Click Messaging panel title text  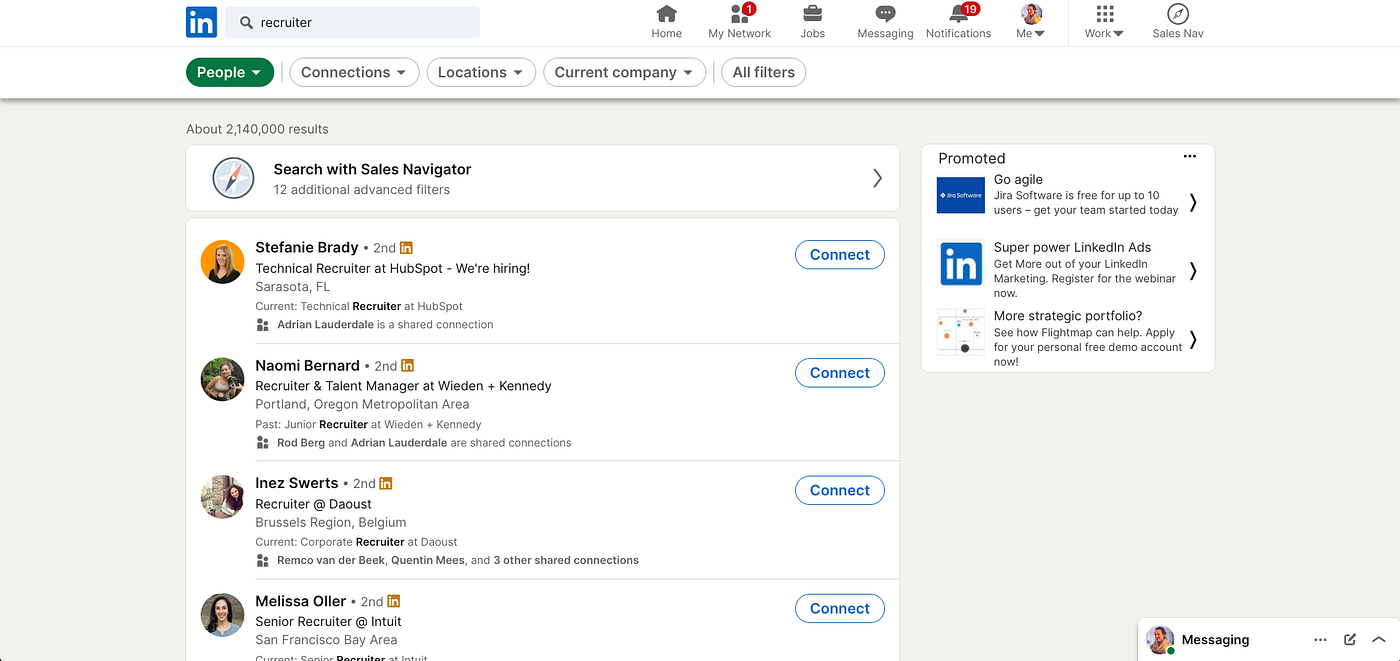[x=1215, y=640]
